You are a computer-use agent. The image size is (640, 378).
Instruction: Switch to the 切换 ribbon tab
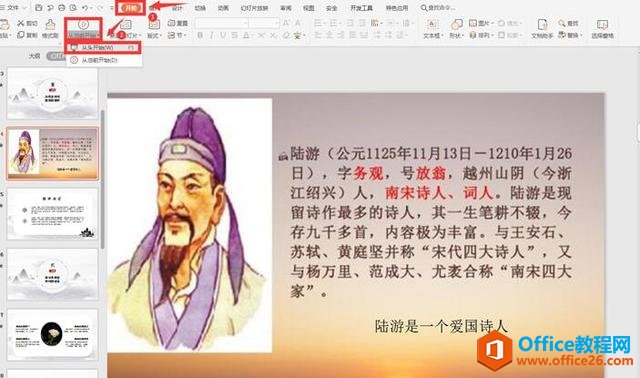[x=200, y=8]
